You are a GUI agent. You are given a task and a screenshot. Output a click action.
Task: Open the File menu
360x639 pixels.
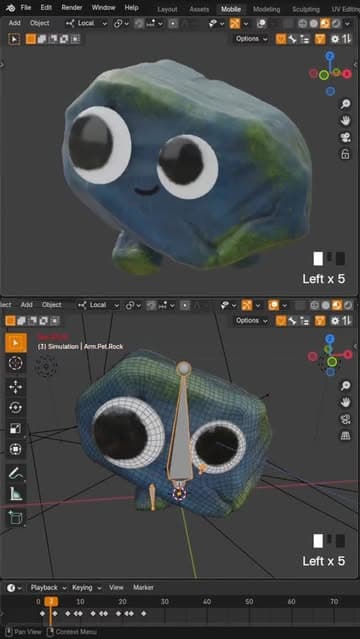click(x=26, y=7)
